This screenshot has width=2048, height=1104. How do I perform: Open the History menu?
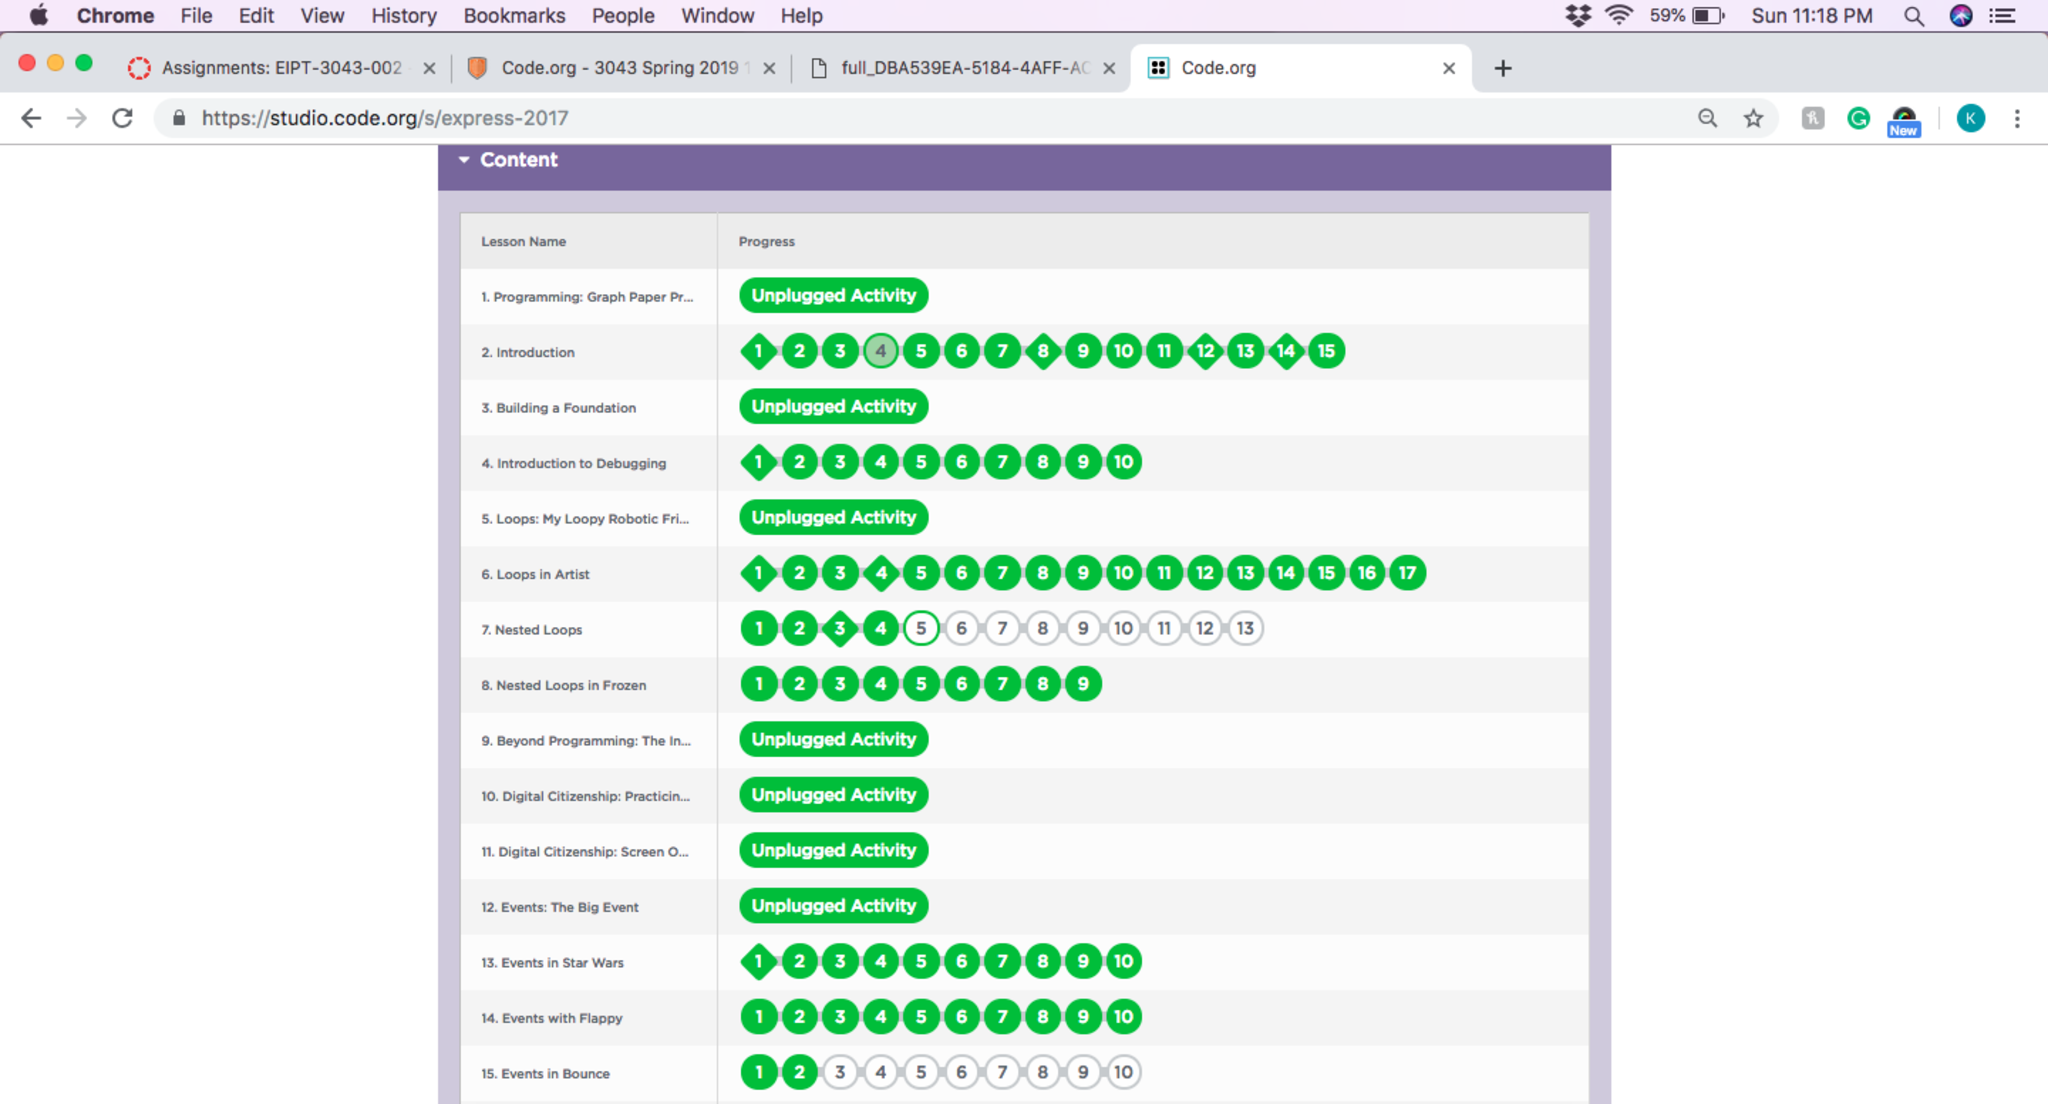[x=404, y=16]
